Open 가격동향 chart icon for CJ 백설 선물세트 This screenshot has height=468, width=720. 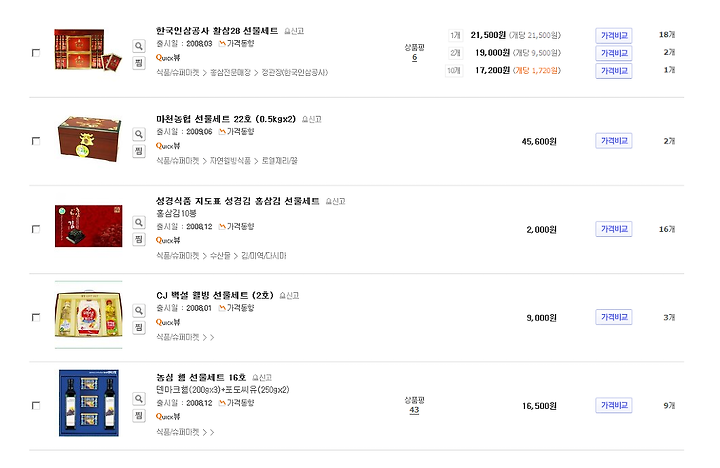pyautogui.click(x=236, y=308)
